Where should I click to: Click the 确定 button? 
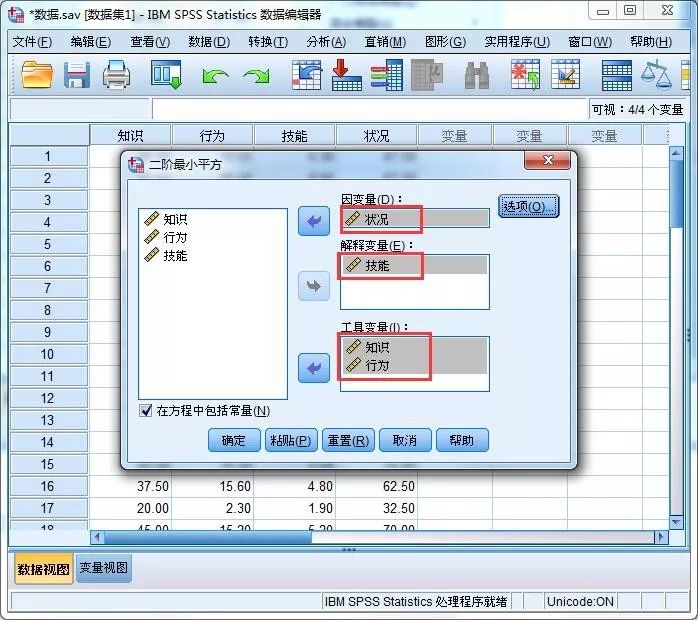[x=234, y=440]
